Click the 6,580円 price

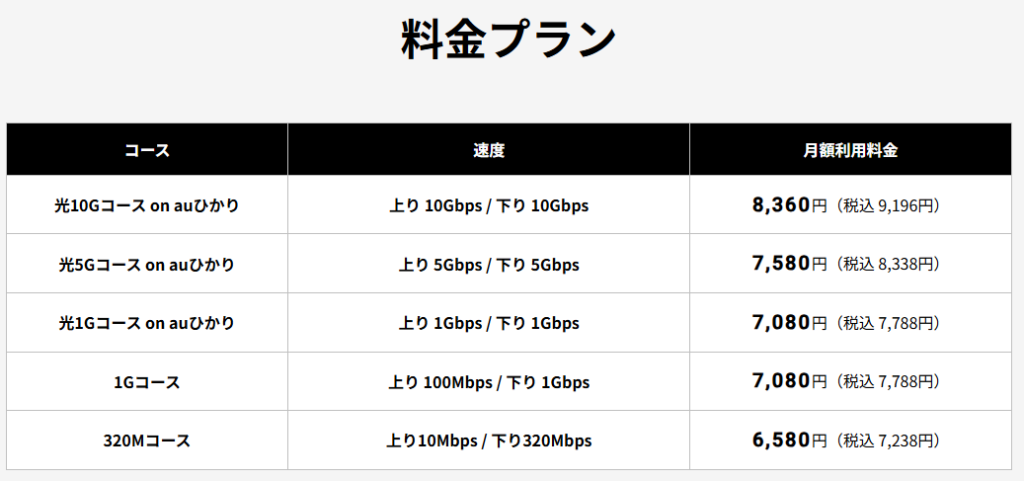(789, 441)
